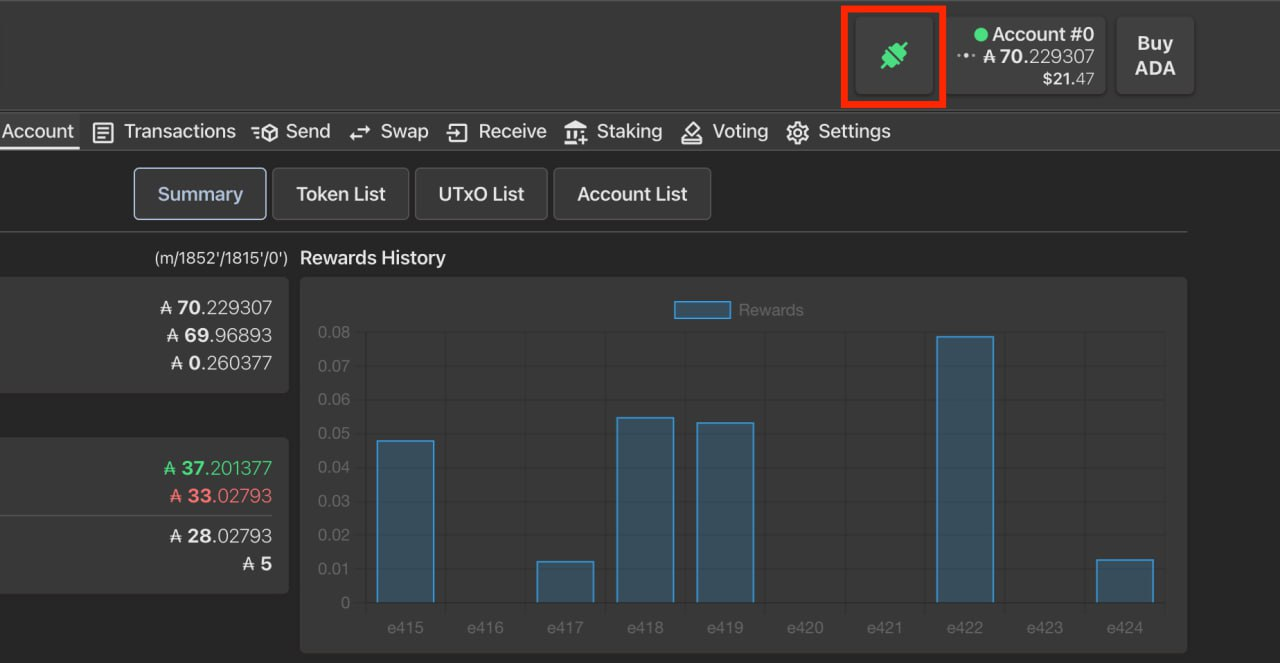Select the Summary tab
The image size is (1280, 663).
tap(200, 194)
